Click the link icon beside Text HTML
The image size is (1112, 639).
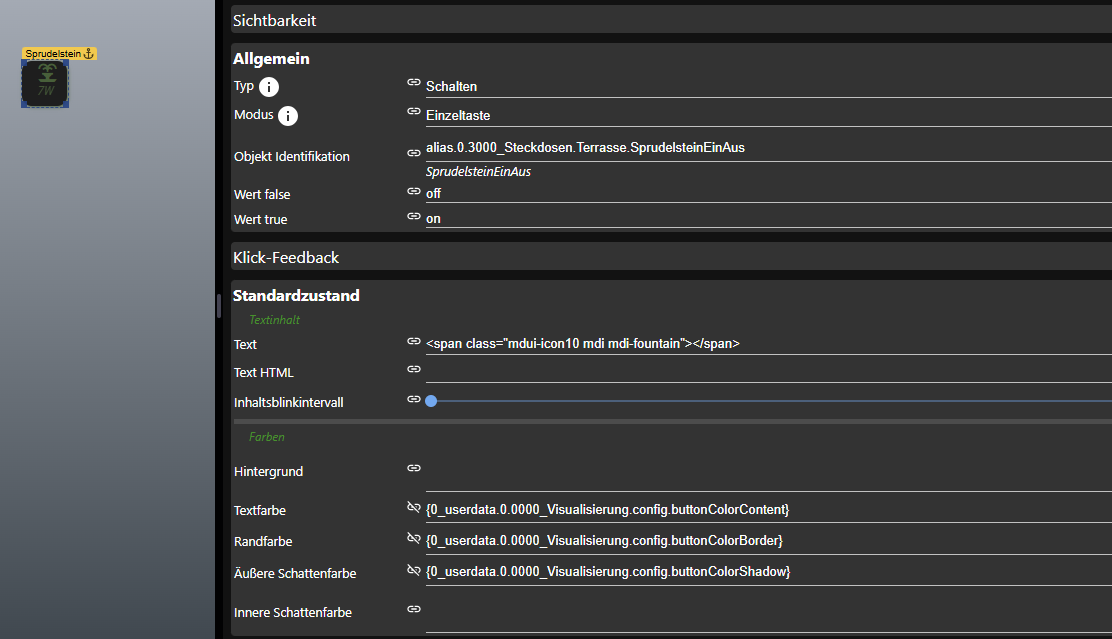click(414, 369)
